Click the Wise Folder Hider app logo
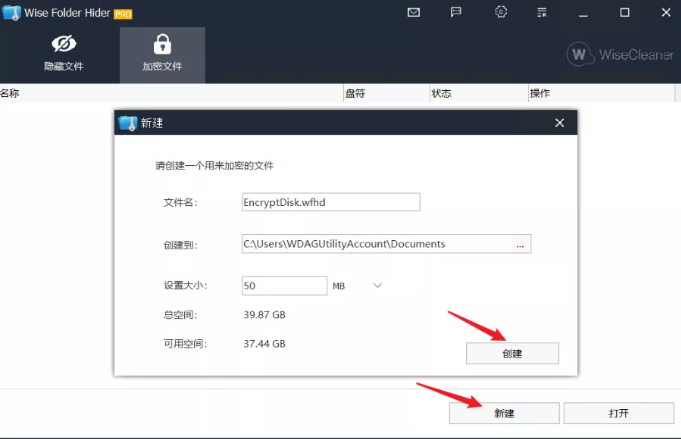 point(11,12)
